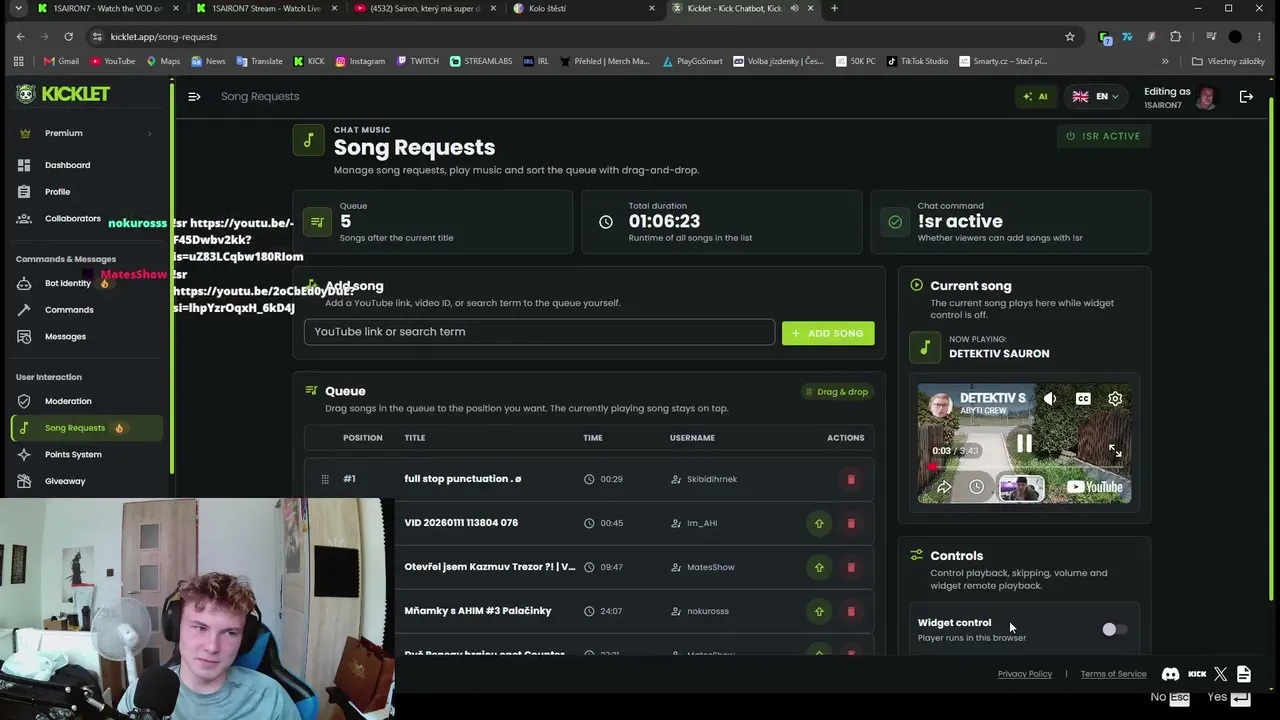This screenshot has height=720, width=1280.
Task: Toggle the '!sr ACTIVE' status button
Action: click(1104, 136)
